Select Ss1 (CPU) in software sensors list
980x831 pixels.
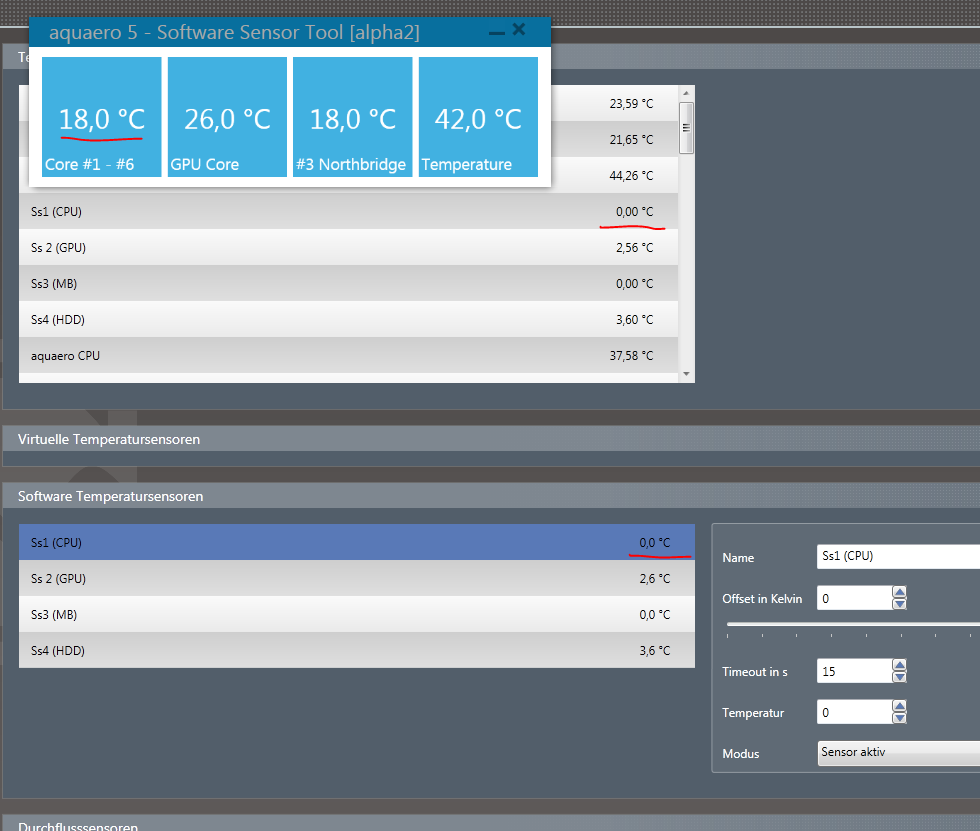pyautogui.click(x=357, y=542)
